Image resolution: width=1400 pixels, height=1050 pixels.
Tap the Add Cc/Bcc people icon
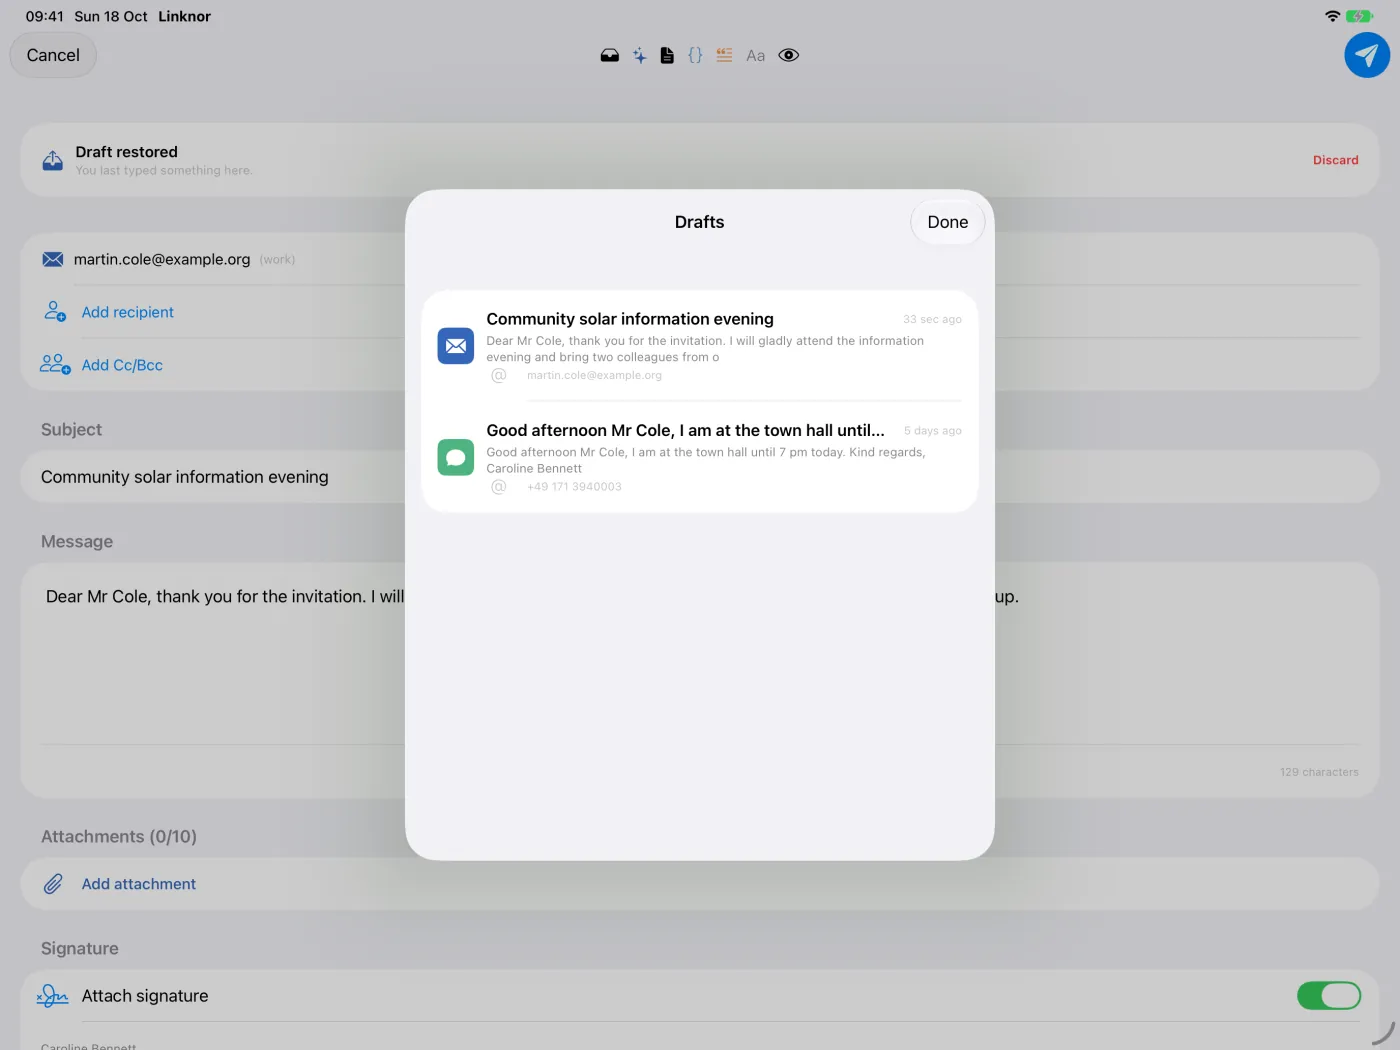pos(55,364)
